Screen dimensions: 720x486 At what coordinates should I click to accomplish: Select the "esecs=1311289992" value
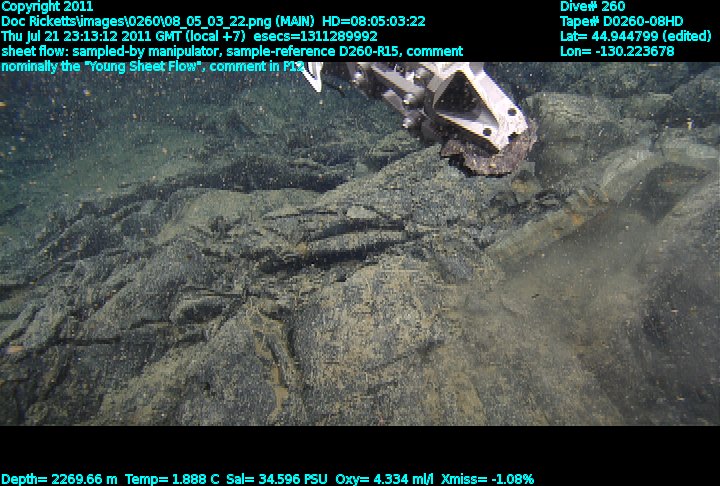[x=315, y=36]
